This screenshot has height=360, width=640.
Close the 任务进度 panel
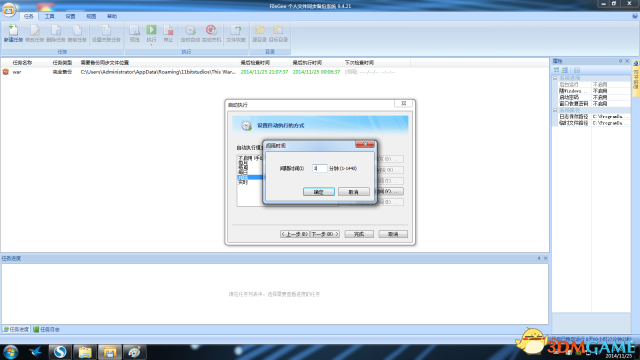point(546,258)
